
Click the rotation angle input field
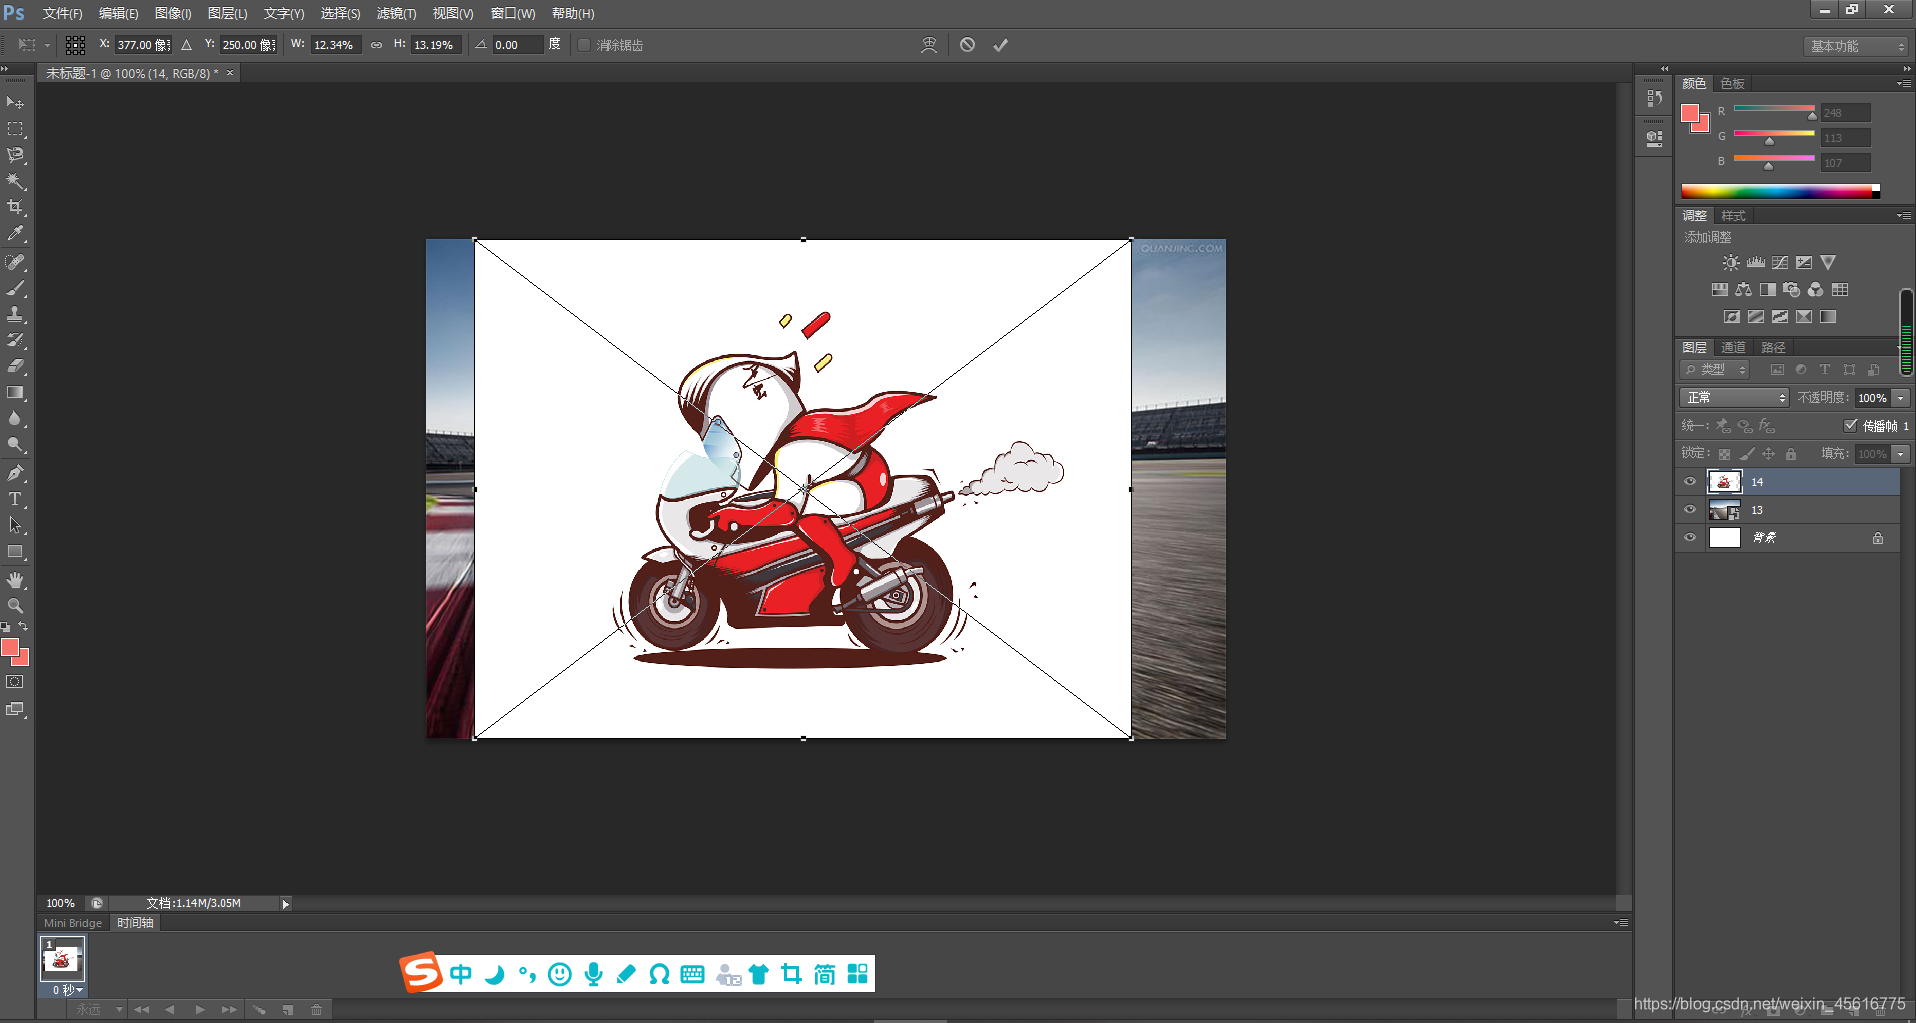coord(517,45)
